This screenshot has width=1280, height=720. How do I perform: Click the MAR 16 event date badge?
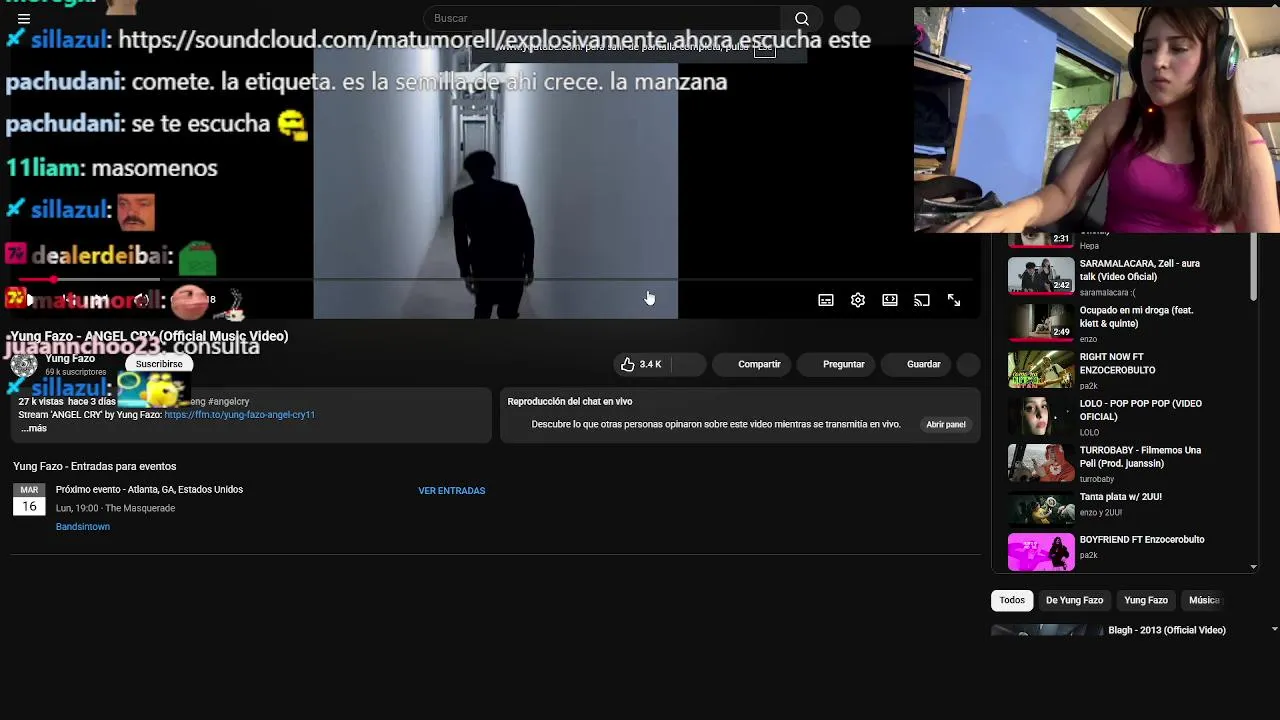[29, 499]
